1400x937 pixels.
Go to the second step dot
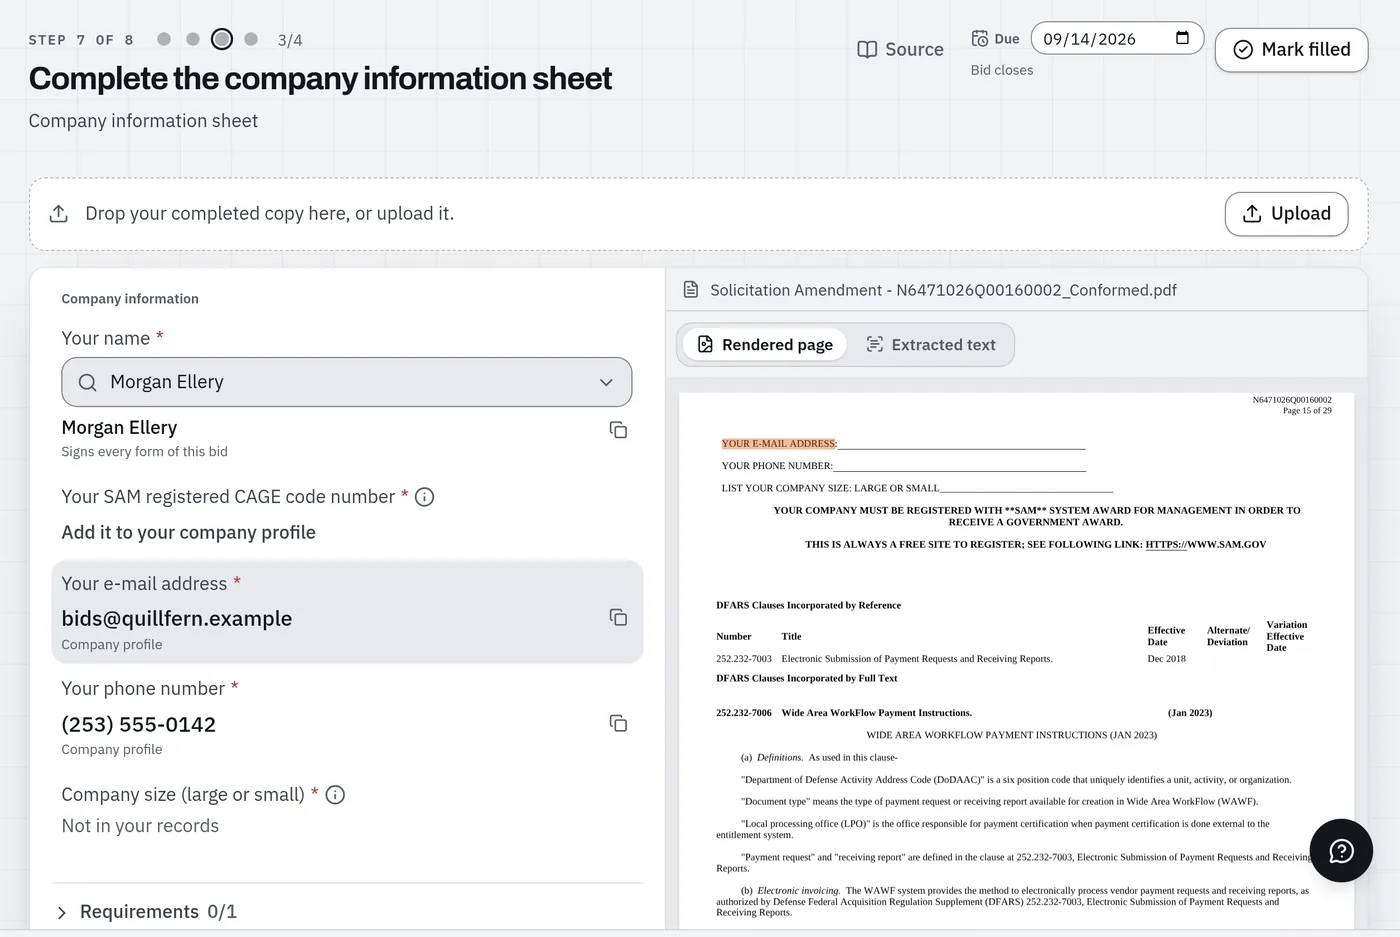click(193, 39)
